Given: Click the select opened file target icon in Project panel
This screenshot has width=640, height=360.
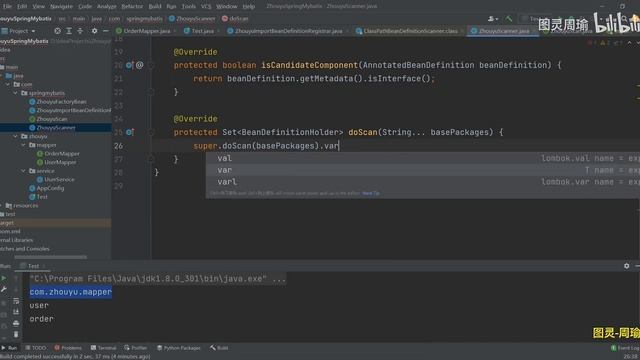Looking at the screenshot, I should click(58, 31).
